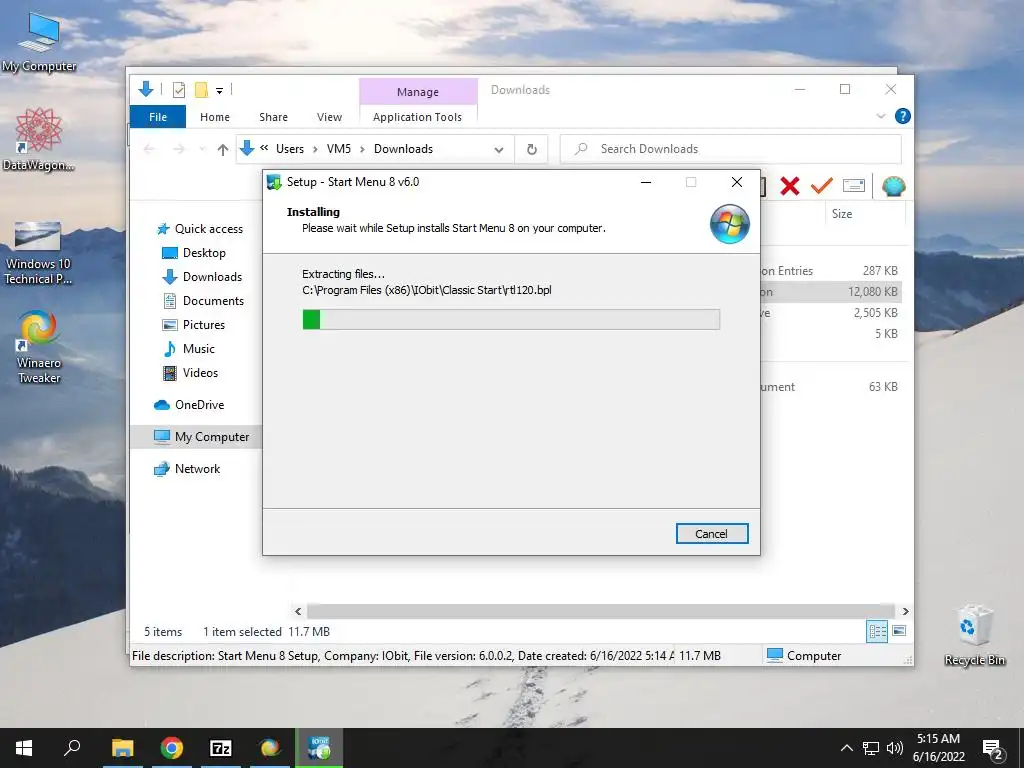Click the rename box toolbar icon

click(854, 186)
